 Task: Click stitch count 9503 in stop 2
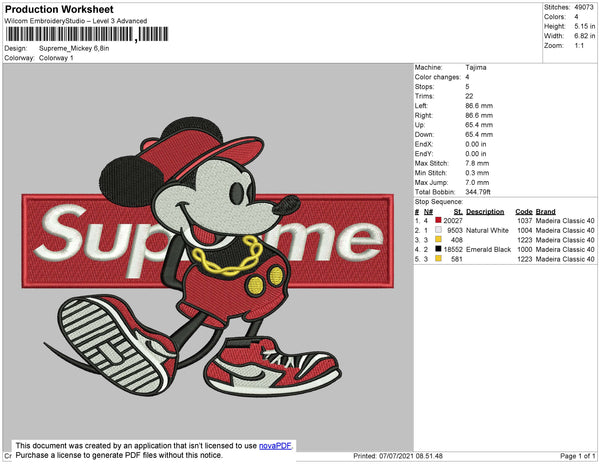pos(455,230)
